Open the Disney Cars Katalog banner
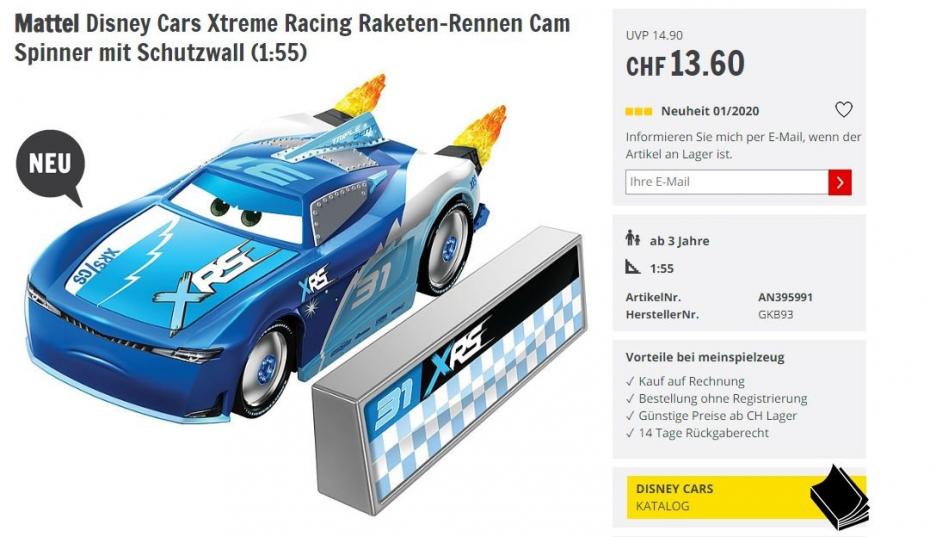 (x=746, y=497)
